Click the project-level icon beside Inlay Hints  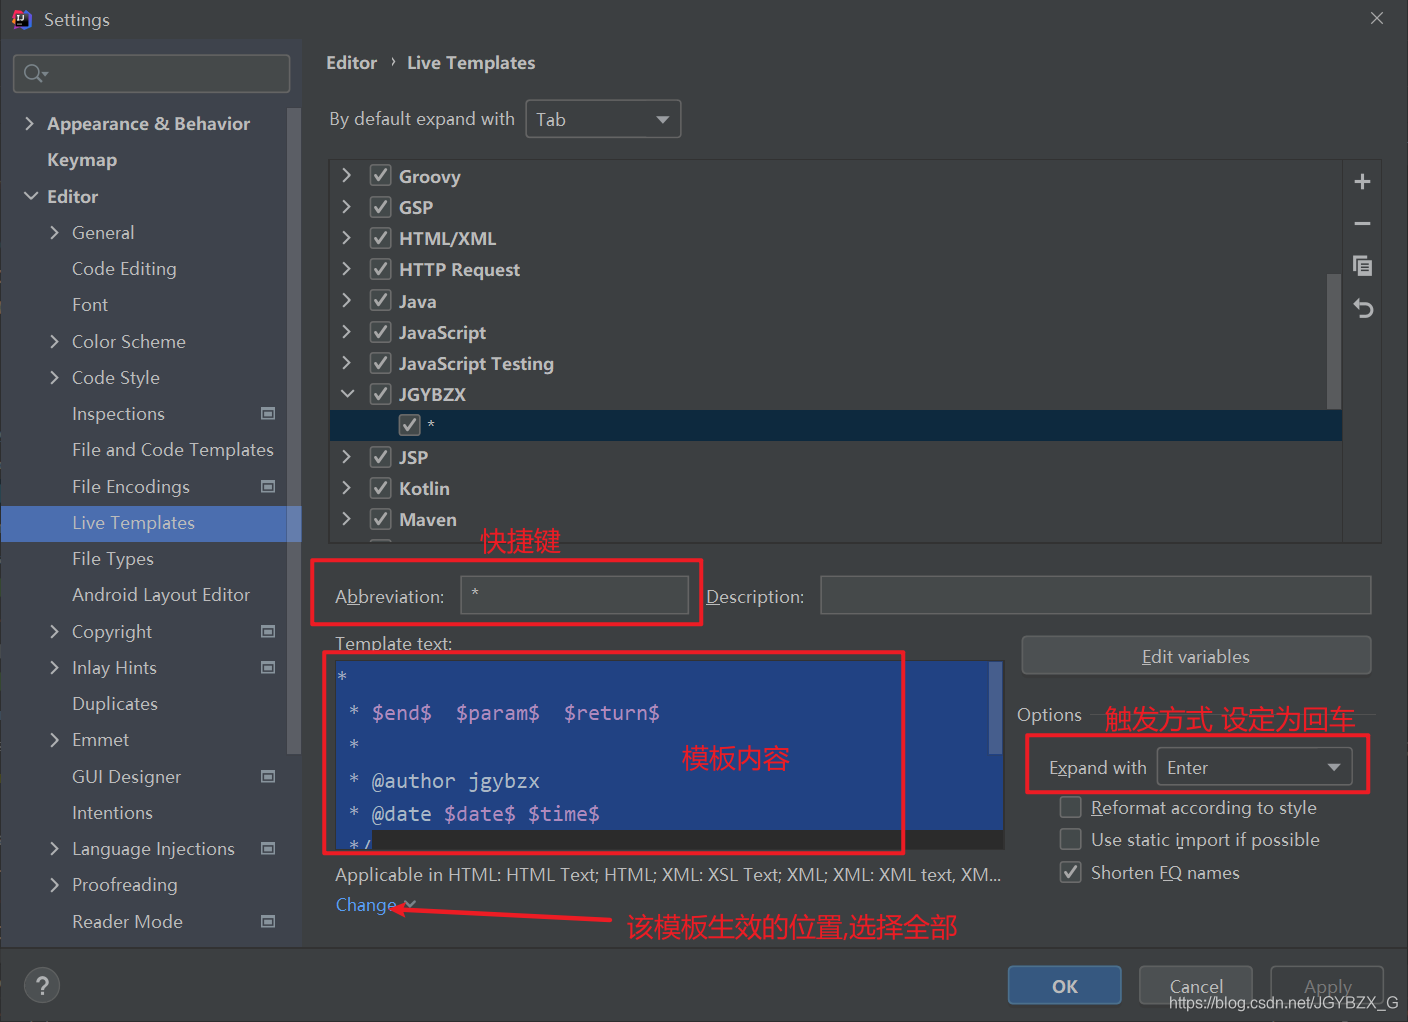268,667
